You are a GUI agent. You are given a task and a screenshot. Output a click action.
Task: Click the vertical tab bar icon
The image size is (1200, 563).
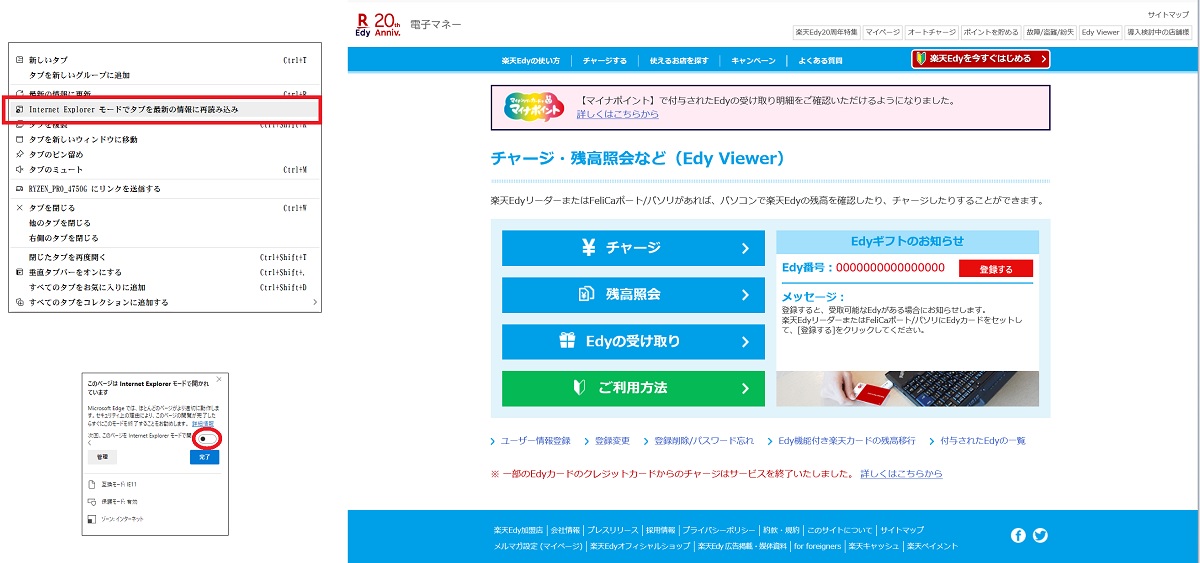pos(19,272)
